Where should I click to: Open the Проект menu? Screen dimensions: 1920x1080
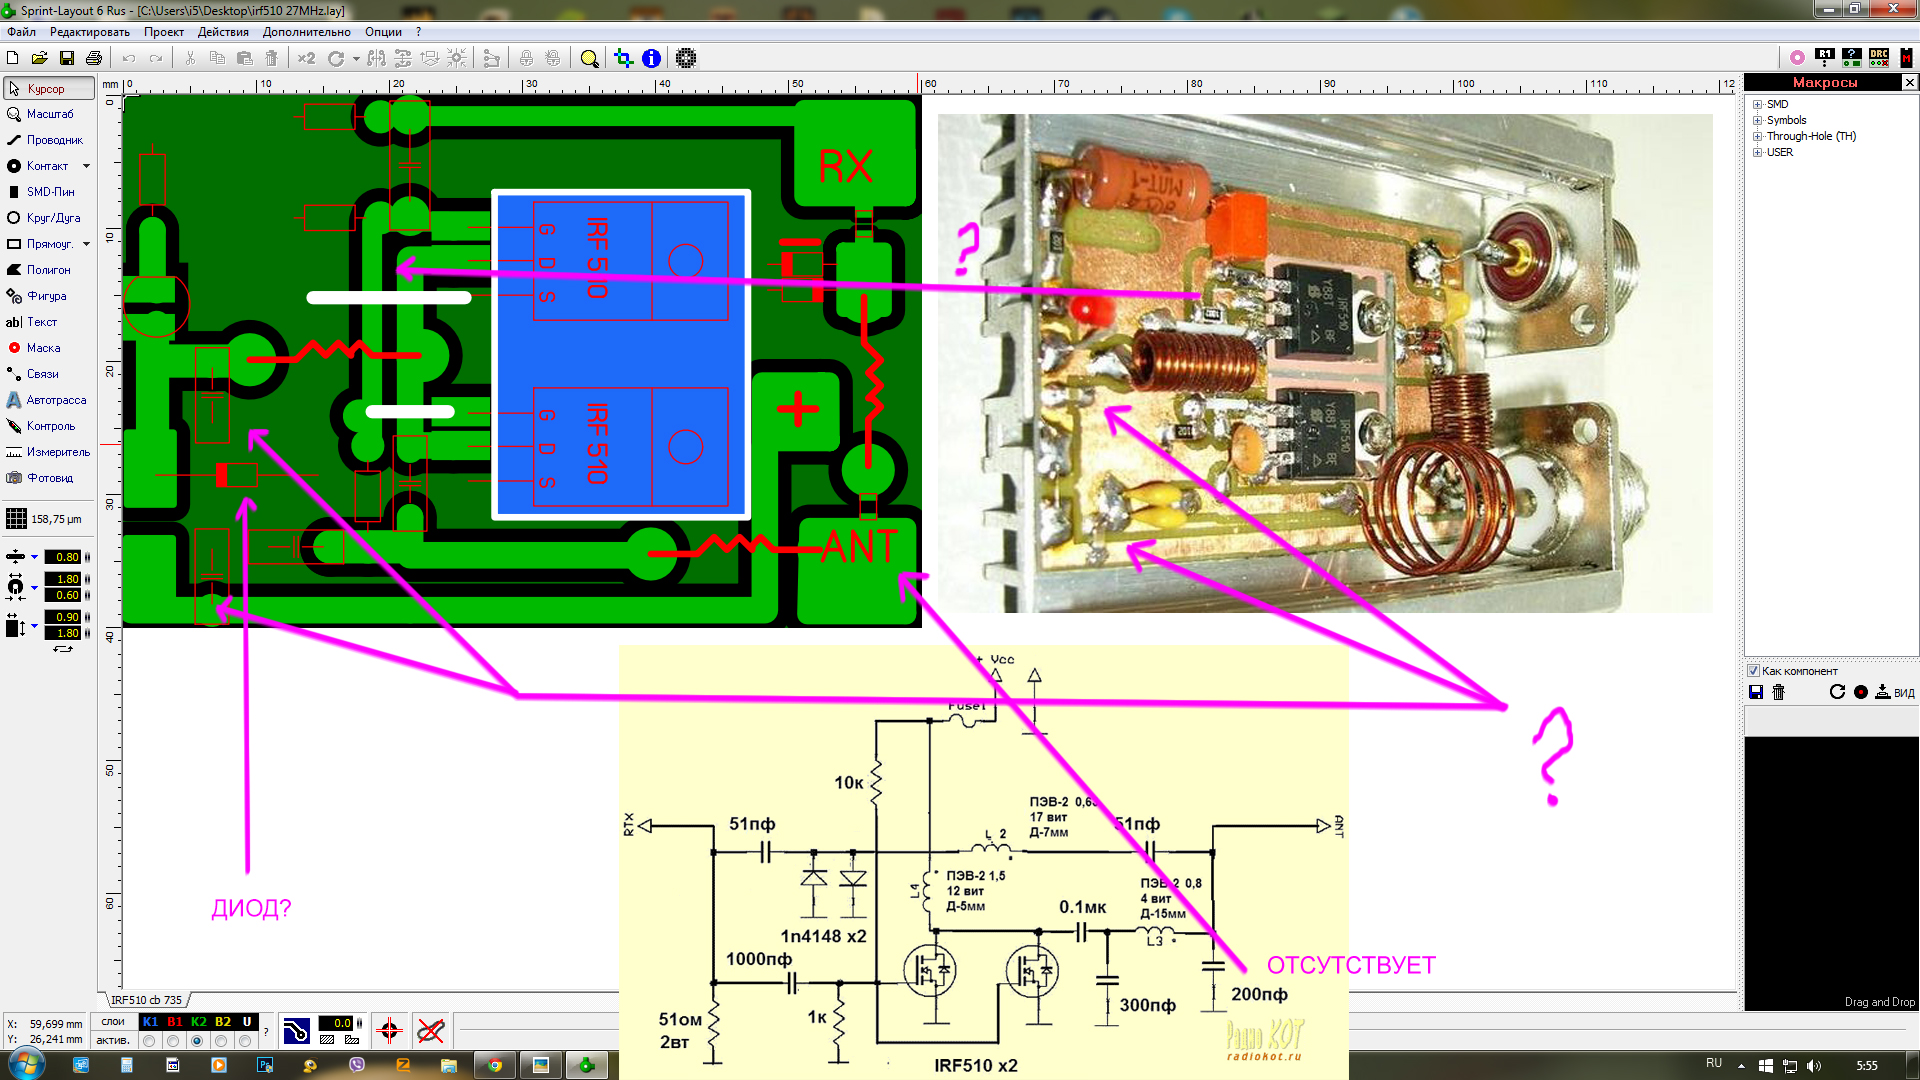click(x=163, y=32)
